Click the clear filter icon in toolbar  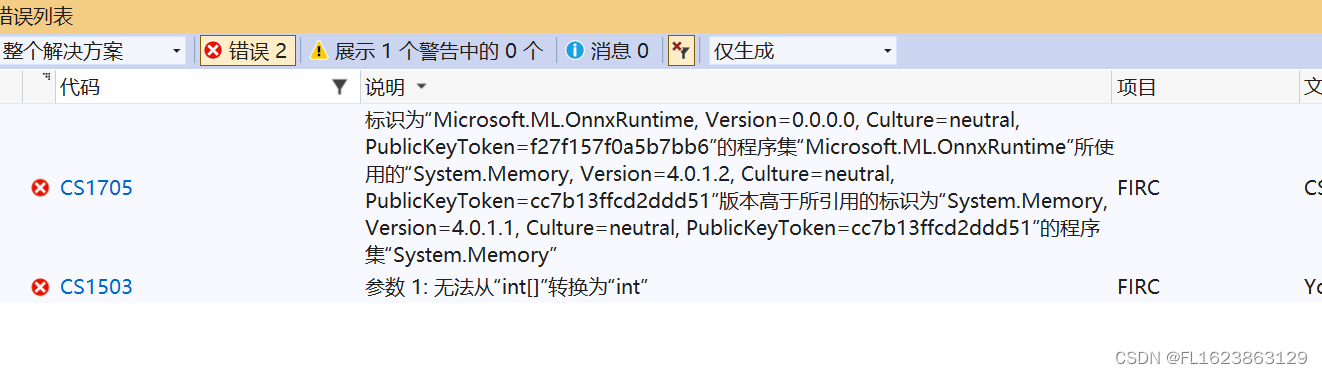point(680,50)
